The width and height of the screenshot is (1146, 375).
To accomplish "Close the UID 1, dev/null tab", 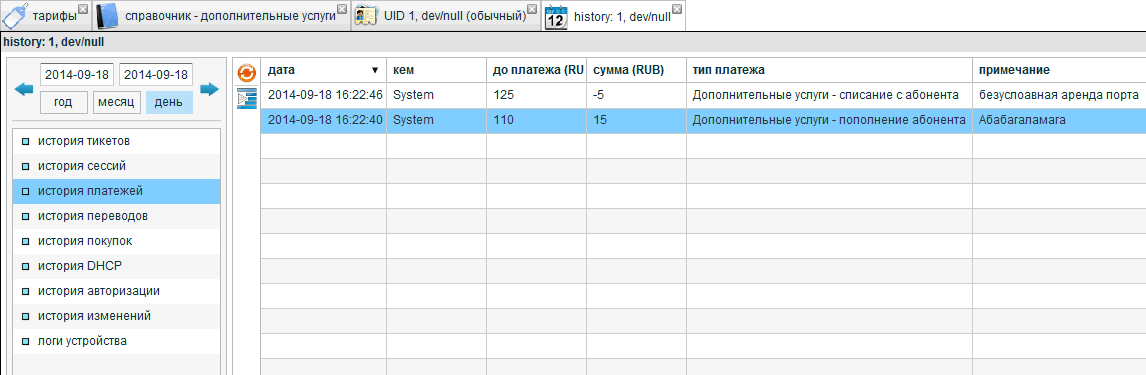I will click(532, 9).
